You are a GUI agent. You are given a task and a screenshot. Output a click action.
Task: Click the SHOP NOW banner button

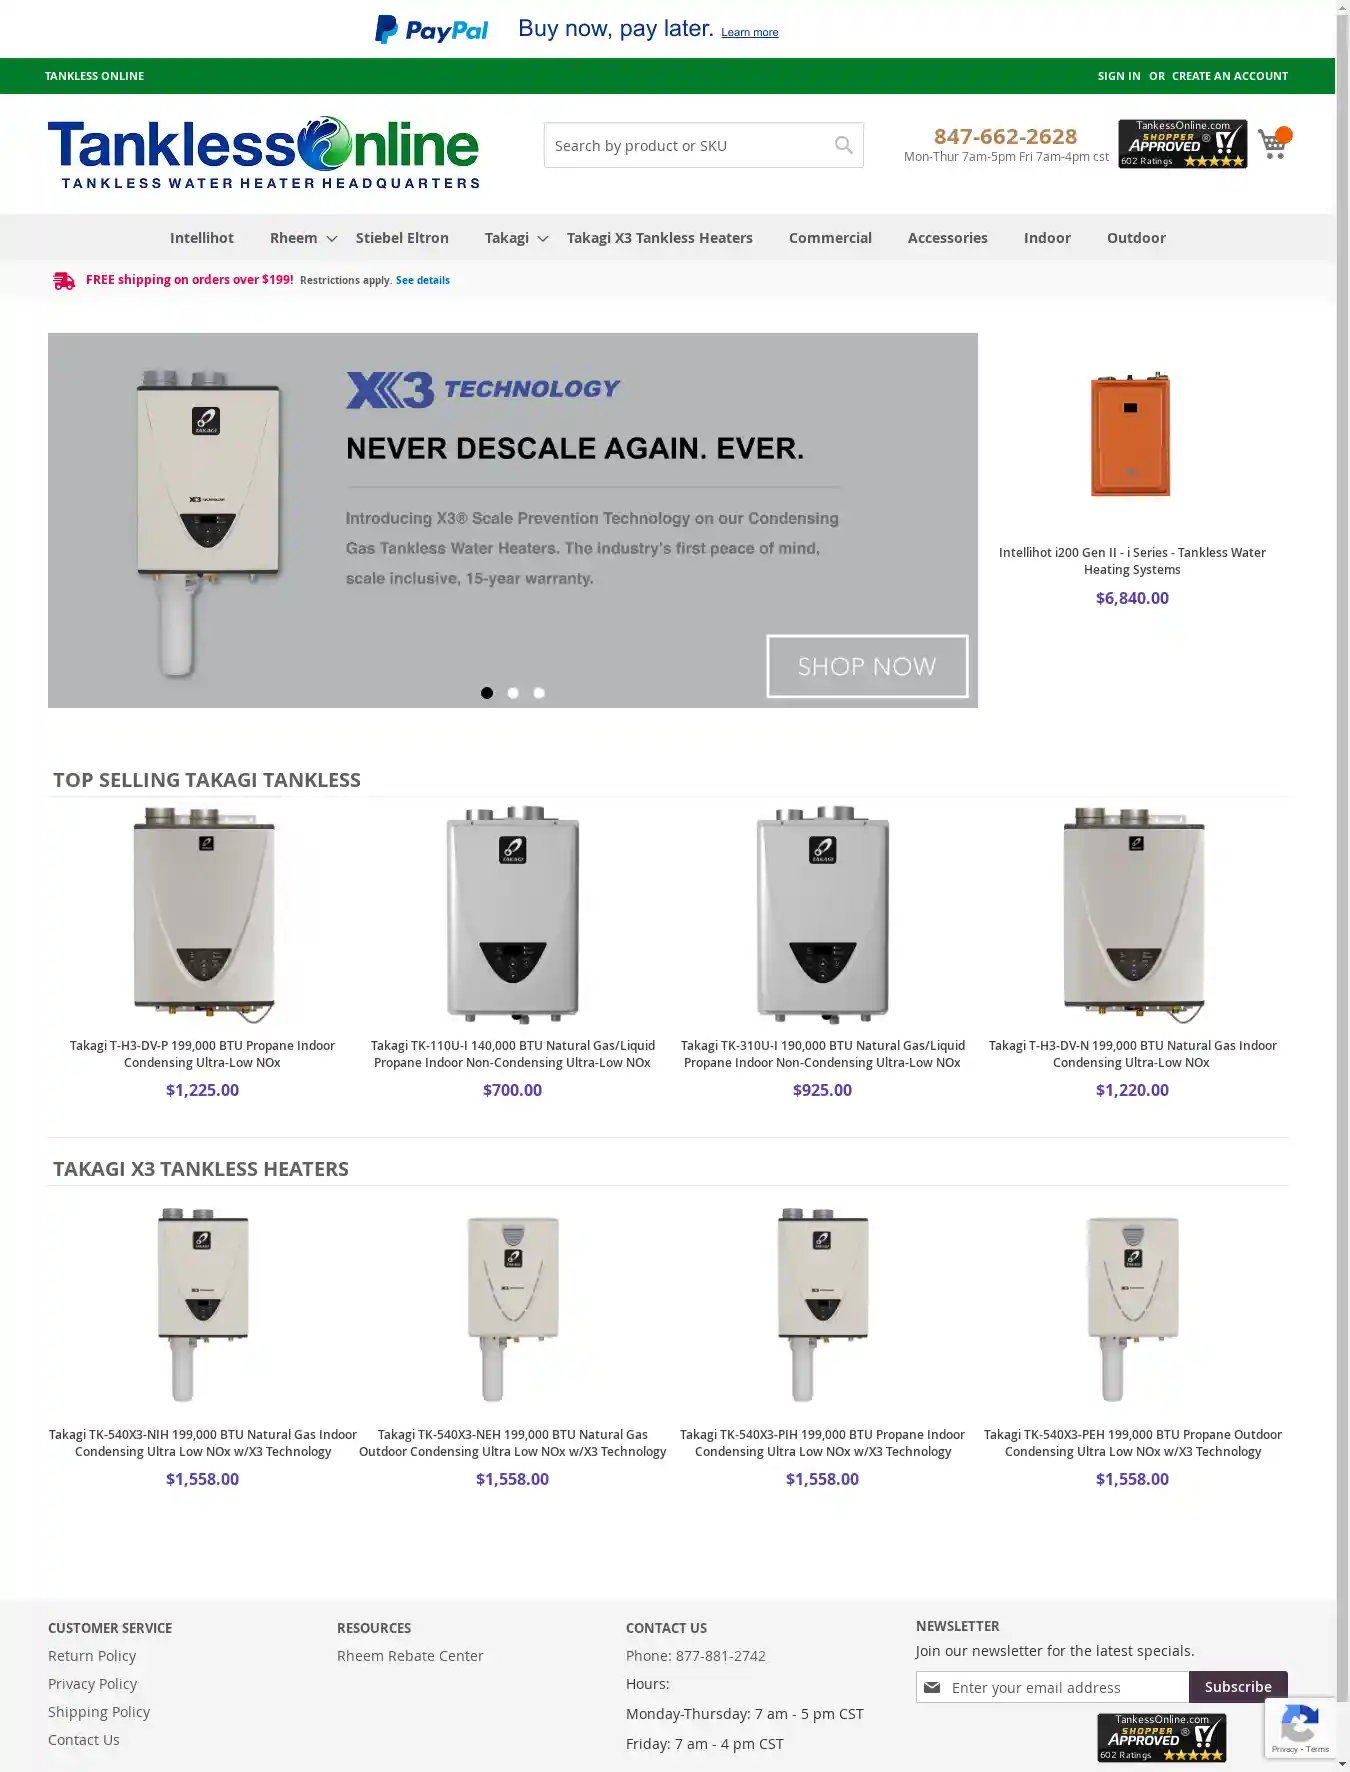867,666
